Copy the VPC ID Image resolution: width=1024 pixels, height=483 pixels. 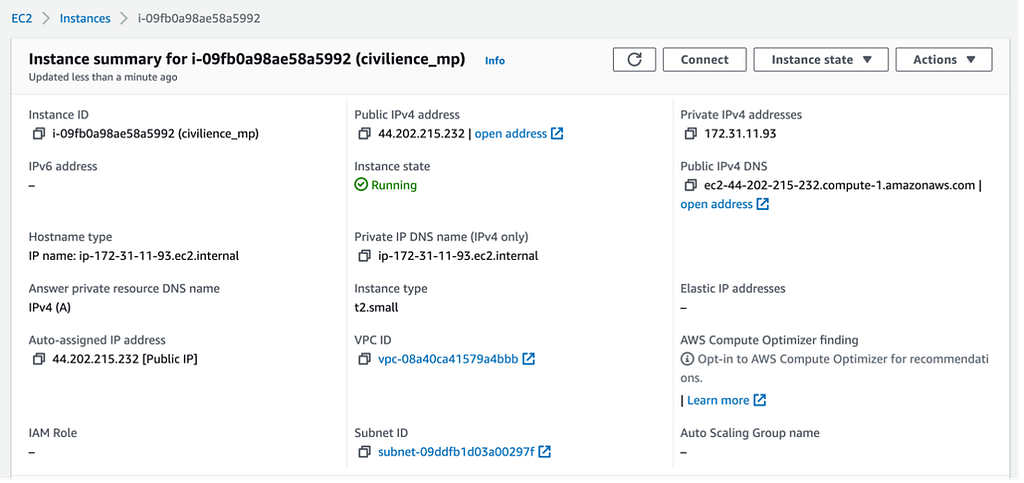[364, 359]
